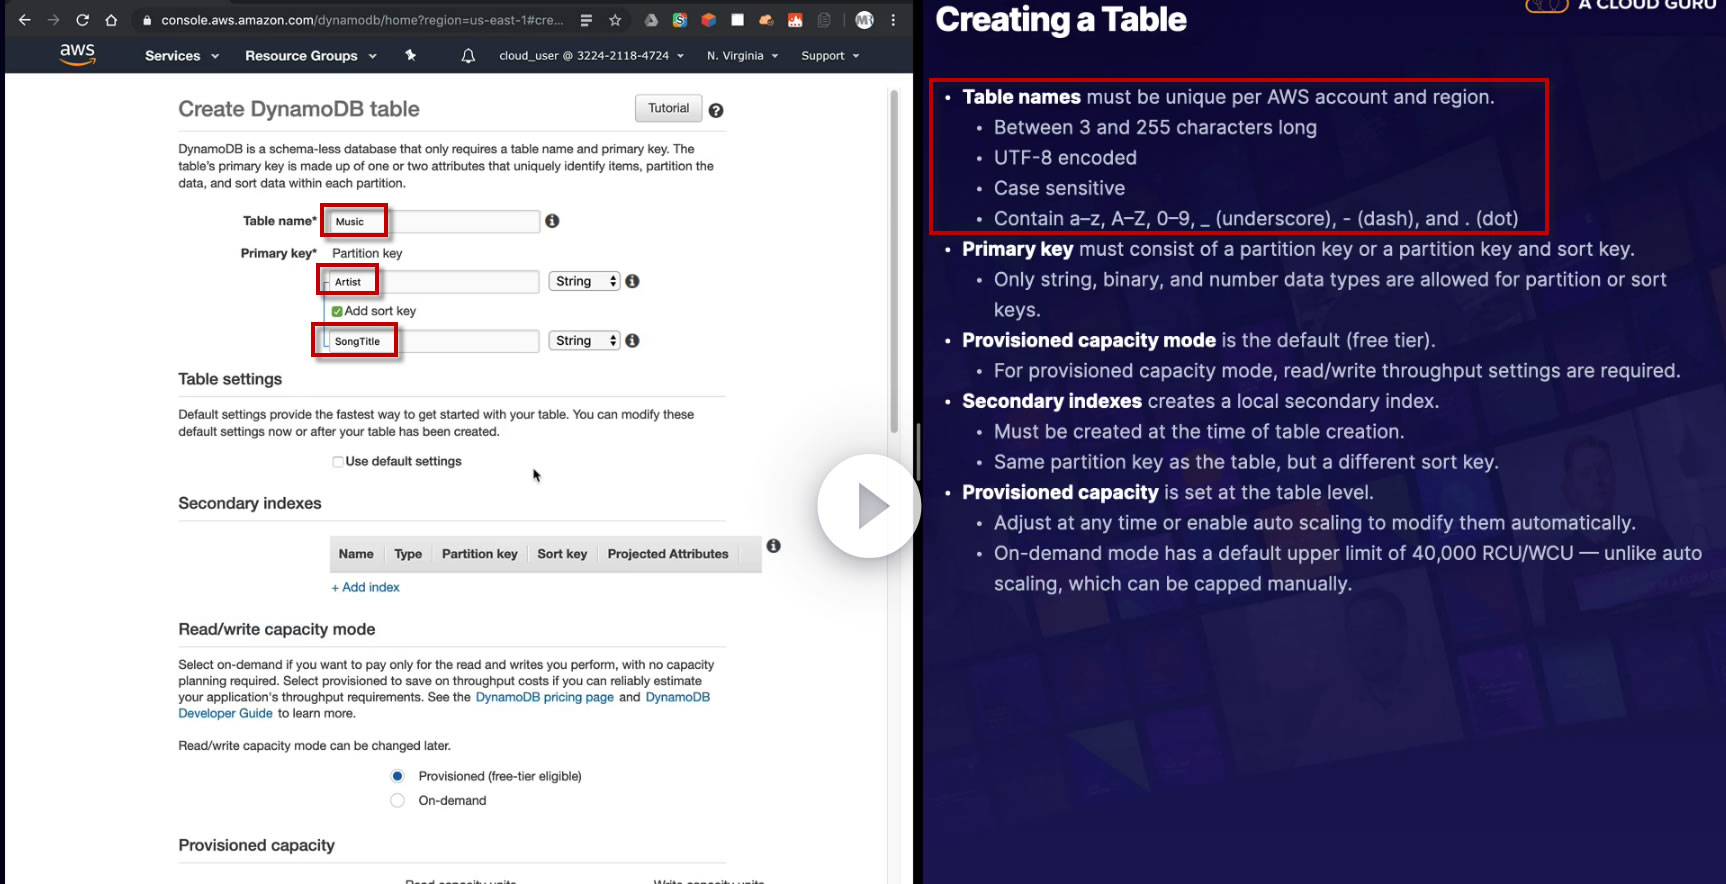Viewport: 1726px width, 884px height.
Task: Show info for Secondary indexes table
Action: coord(773,546)
